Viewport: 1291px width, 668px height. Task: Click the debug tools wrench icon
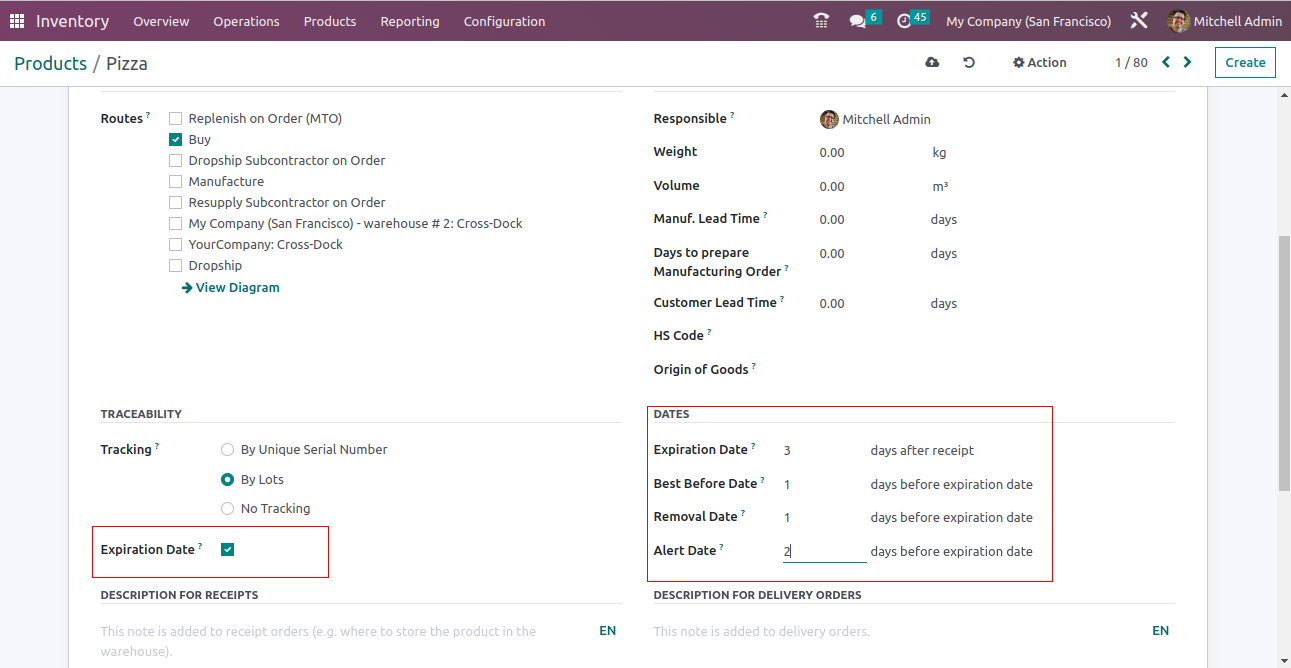[1138, 21]
